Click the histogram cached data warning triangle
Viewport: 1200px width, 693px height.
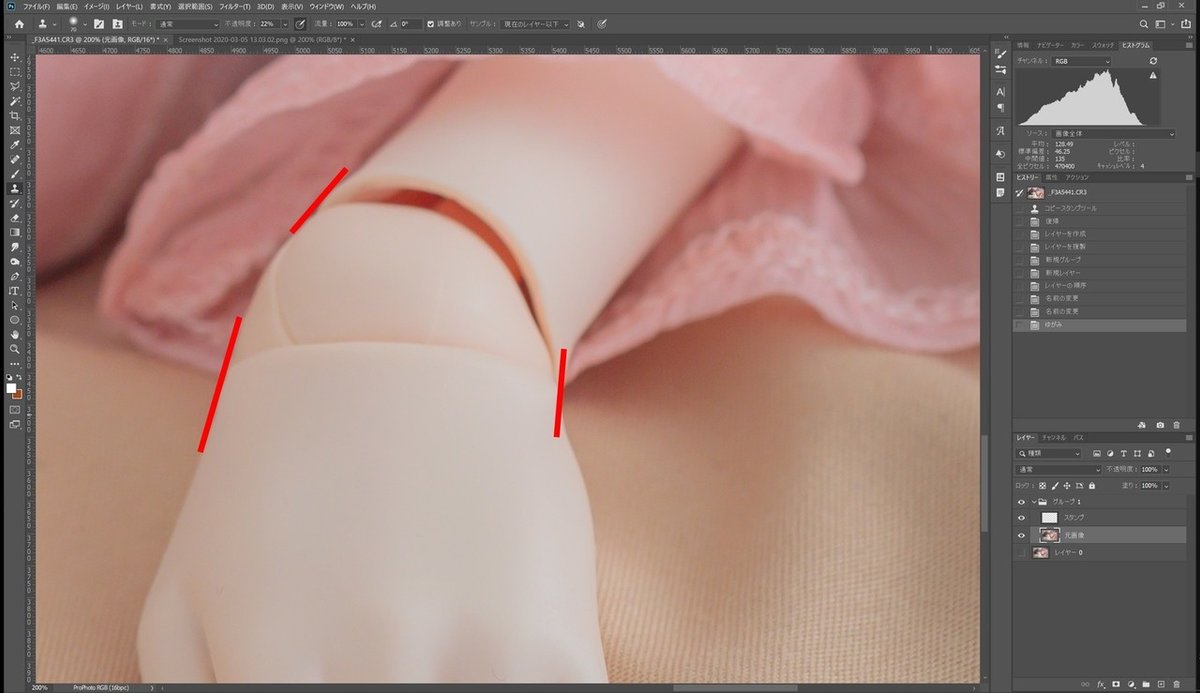click(x=1153, y=75)
